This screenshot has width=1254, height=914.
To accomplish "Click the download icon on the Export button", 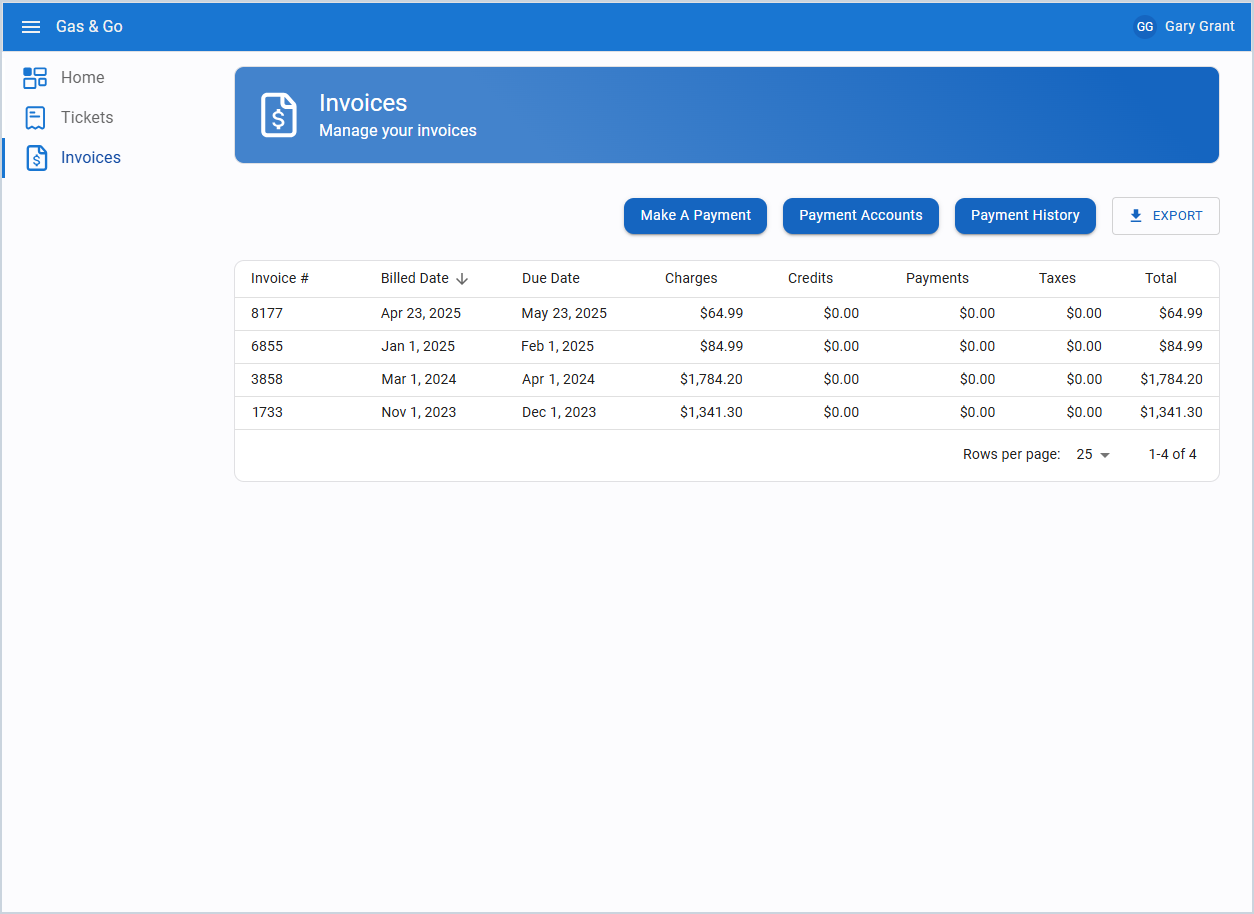I will pos(1135,215).
